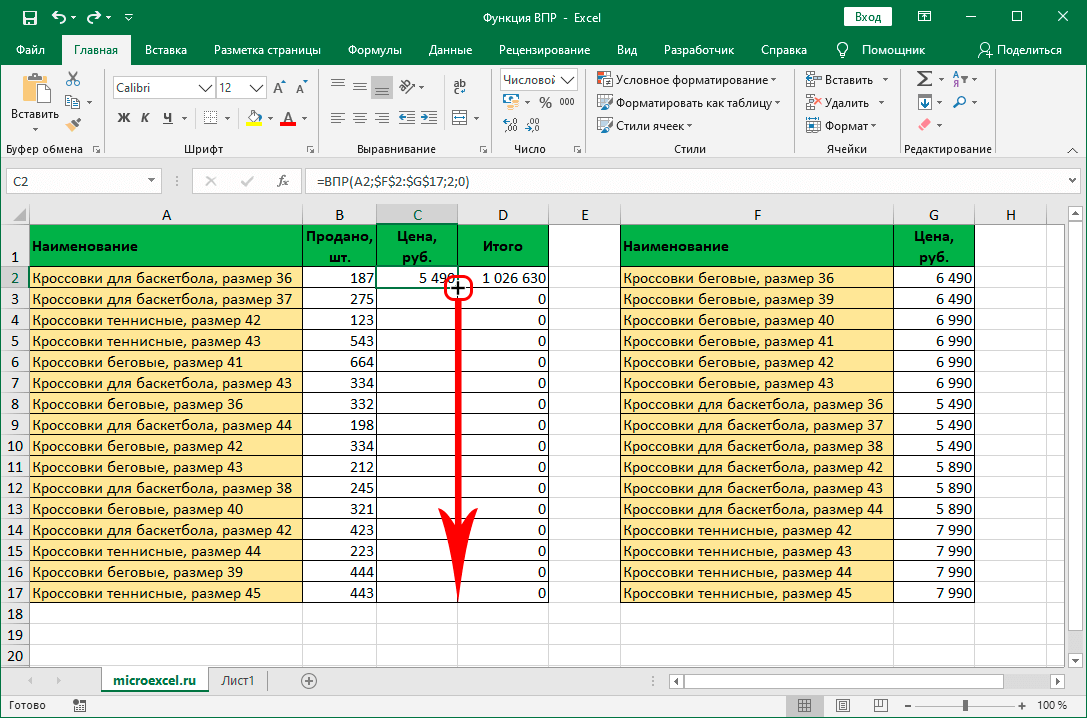Switch to Page Layout view in status bar

(x=843, y=706)
